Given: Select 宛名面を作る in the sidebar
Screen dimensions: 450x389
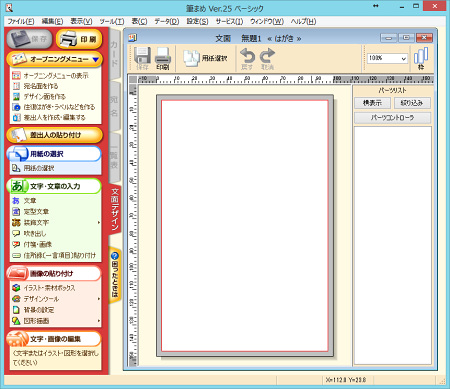Looking at the screenshot, I should click(x=35, y=86).
